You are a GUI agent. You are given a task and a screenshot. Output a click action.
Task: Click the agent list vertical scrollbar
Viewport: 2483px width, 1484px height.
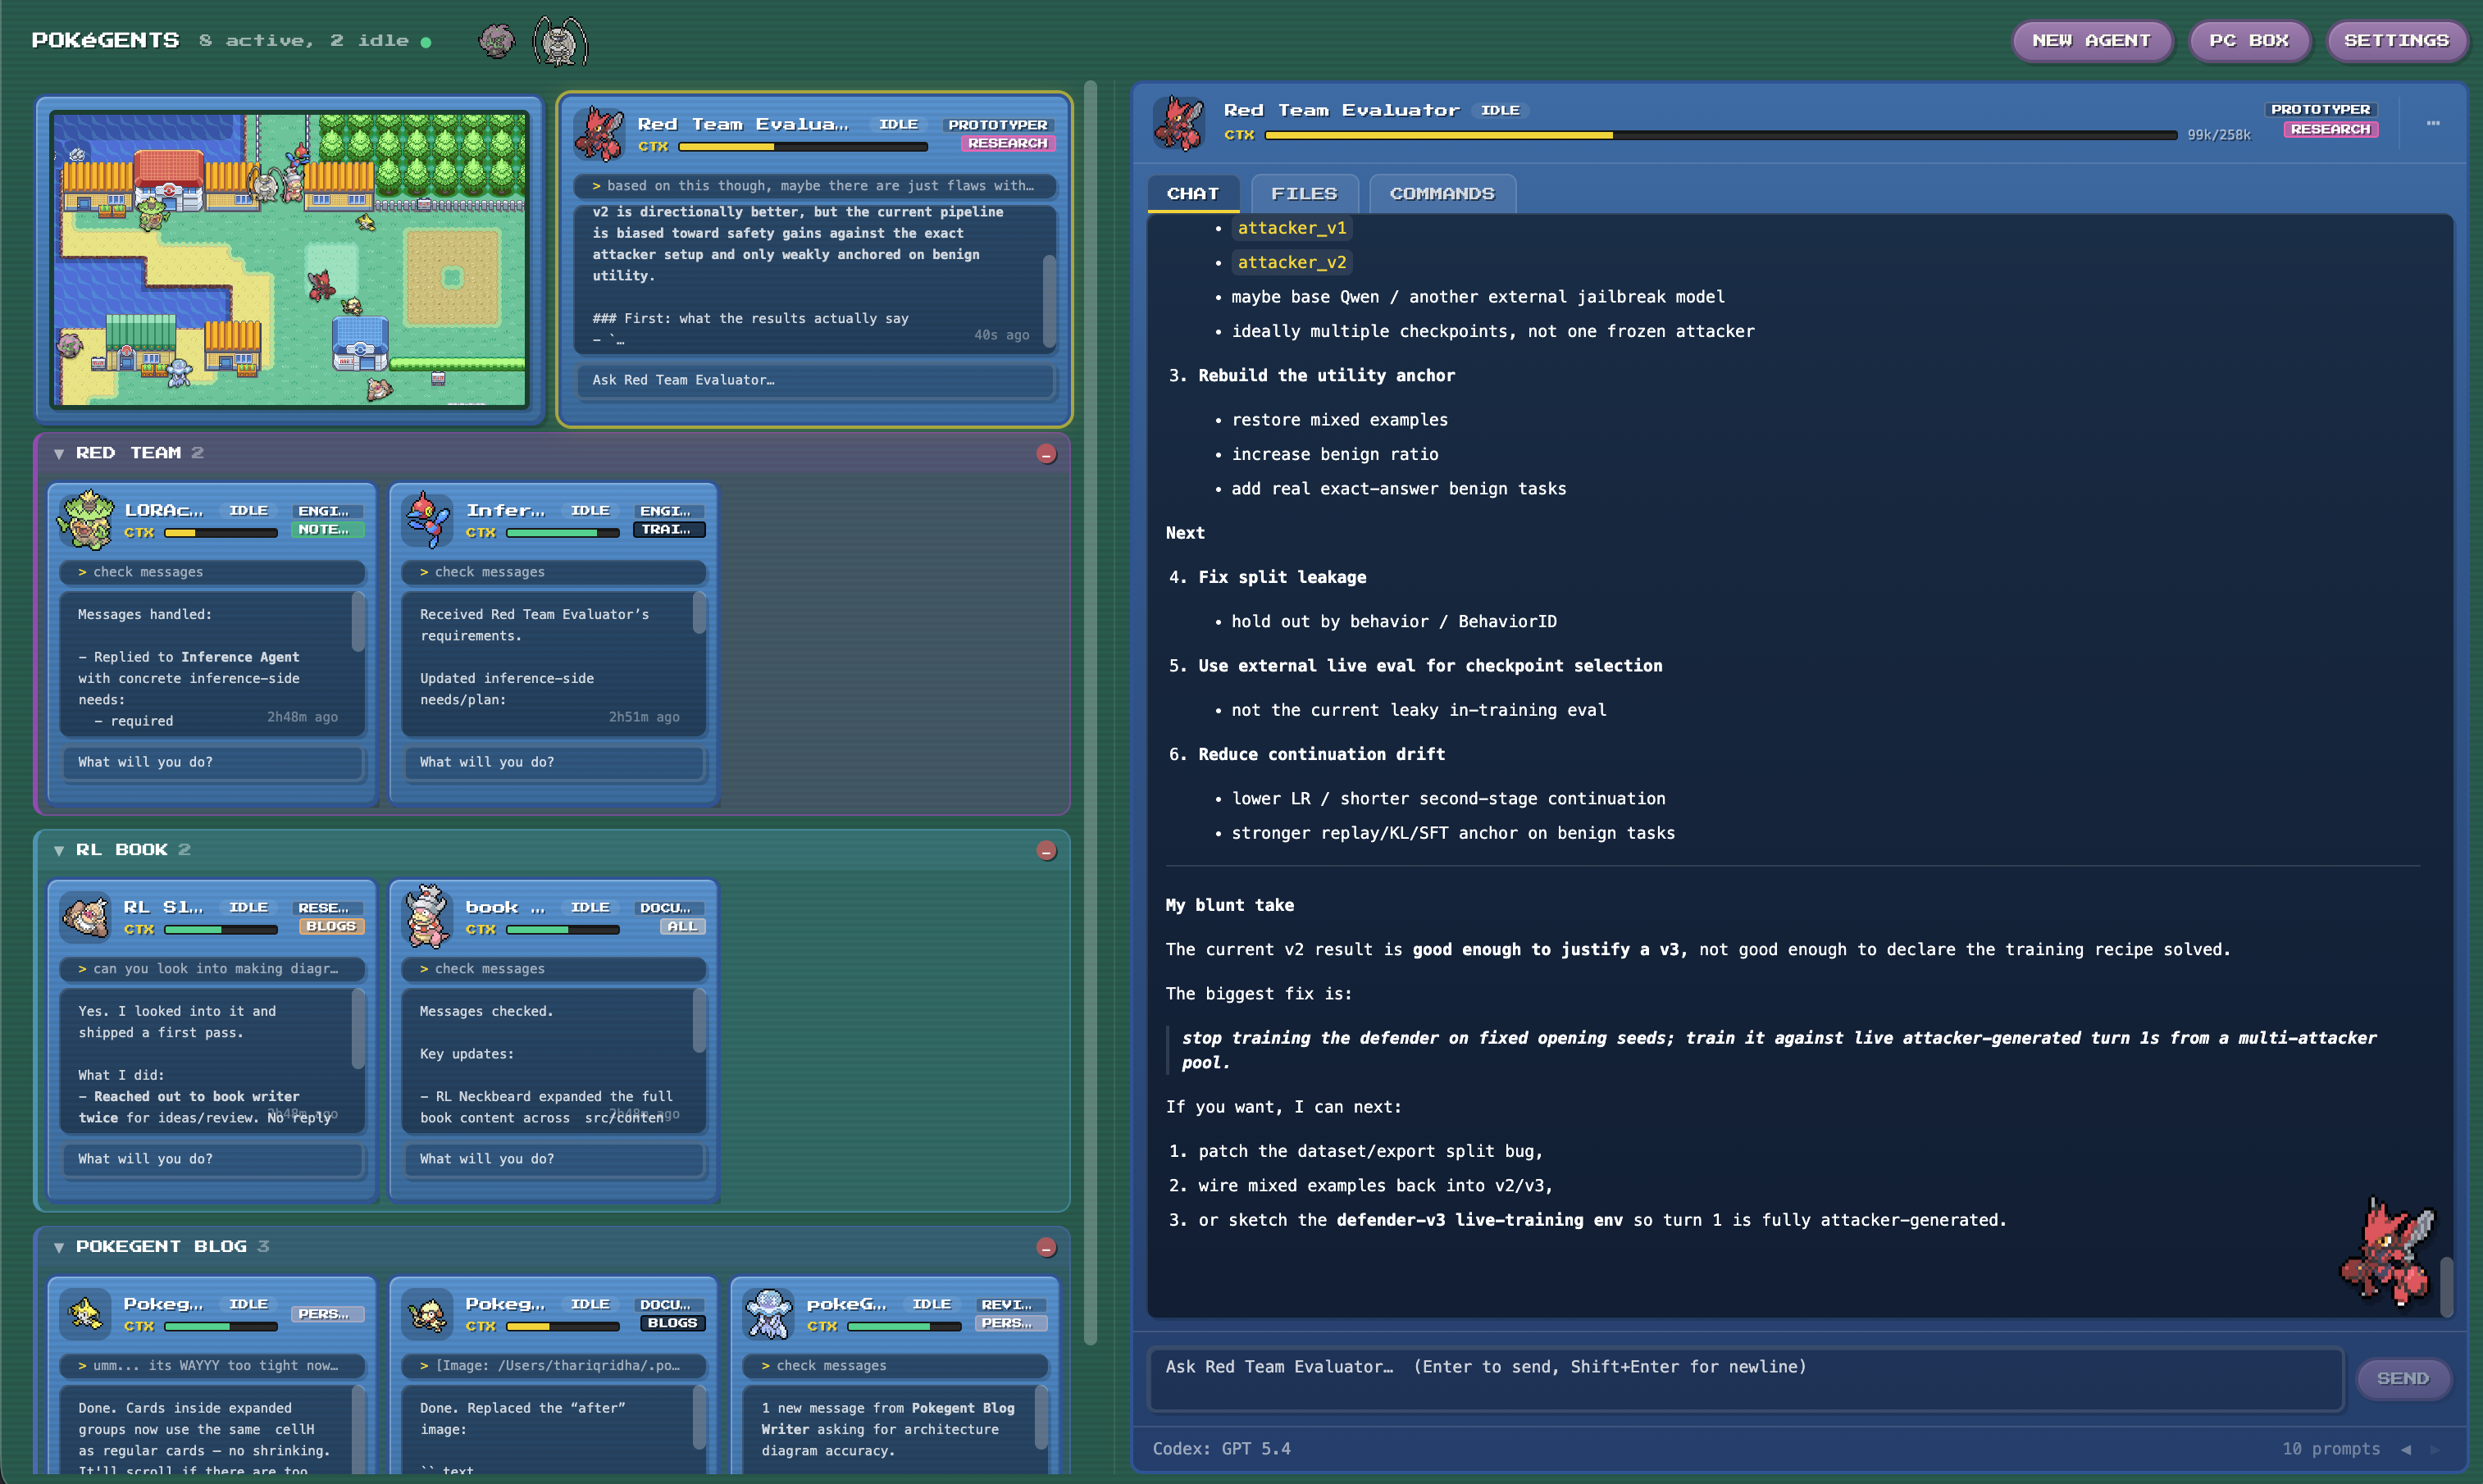point(1090,712)
